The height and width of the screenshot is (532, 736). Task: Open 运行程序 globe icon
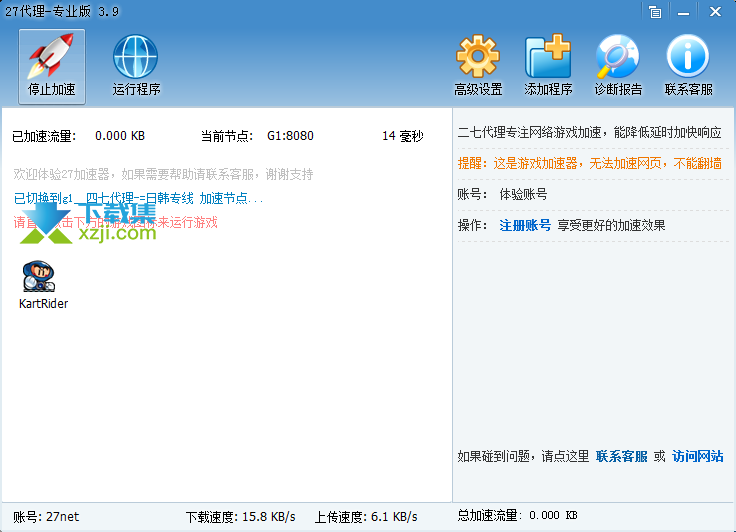pos(136,66)
